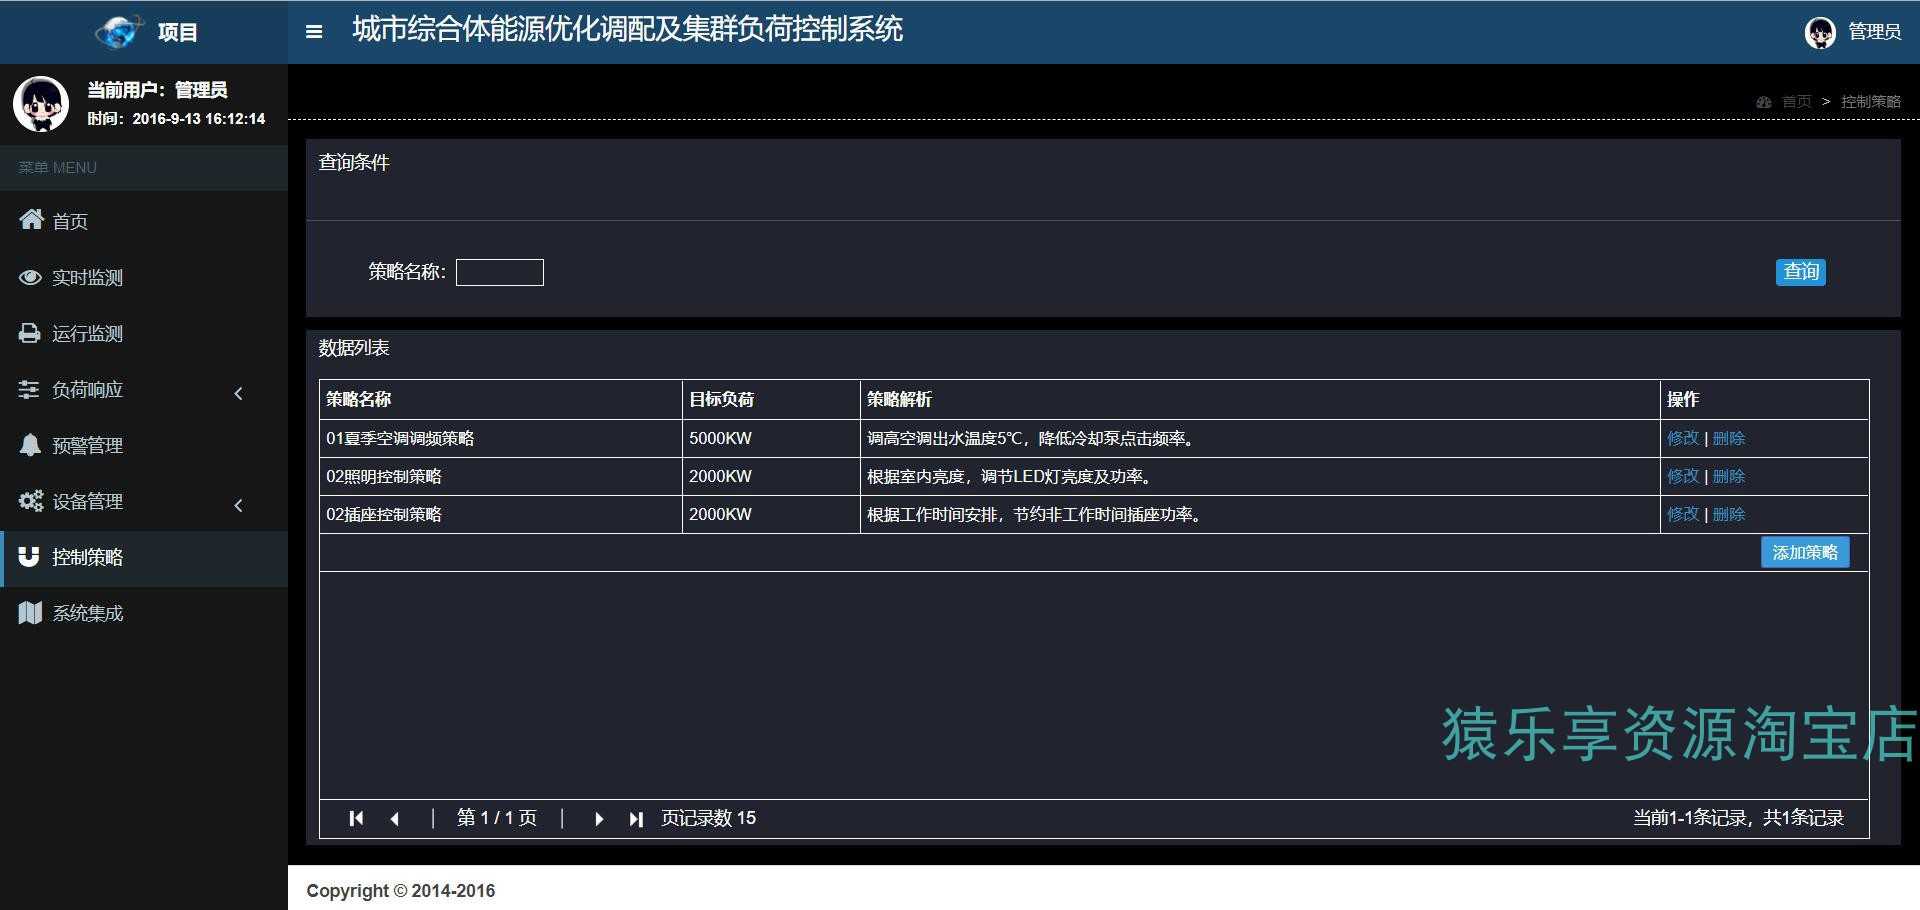
Task: Focus the 策略名称 input field
Action: click(500, 272)
